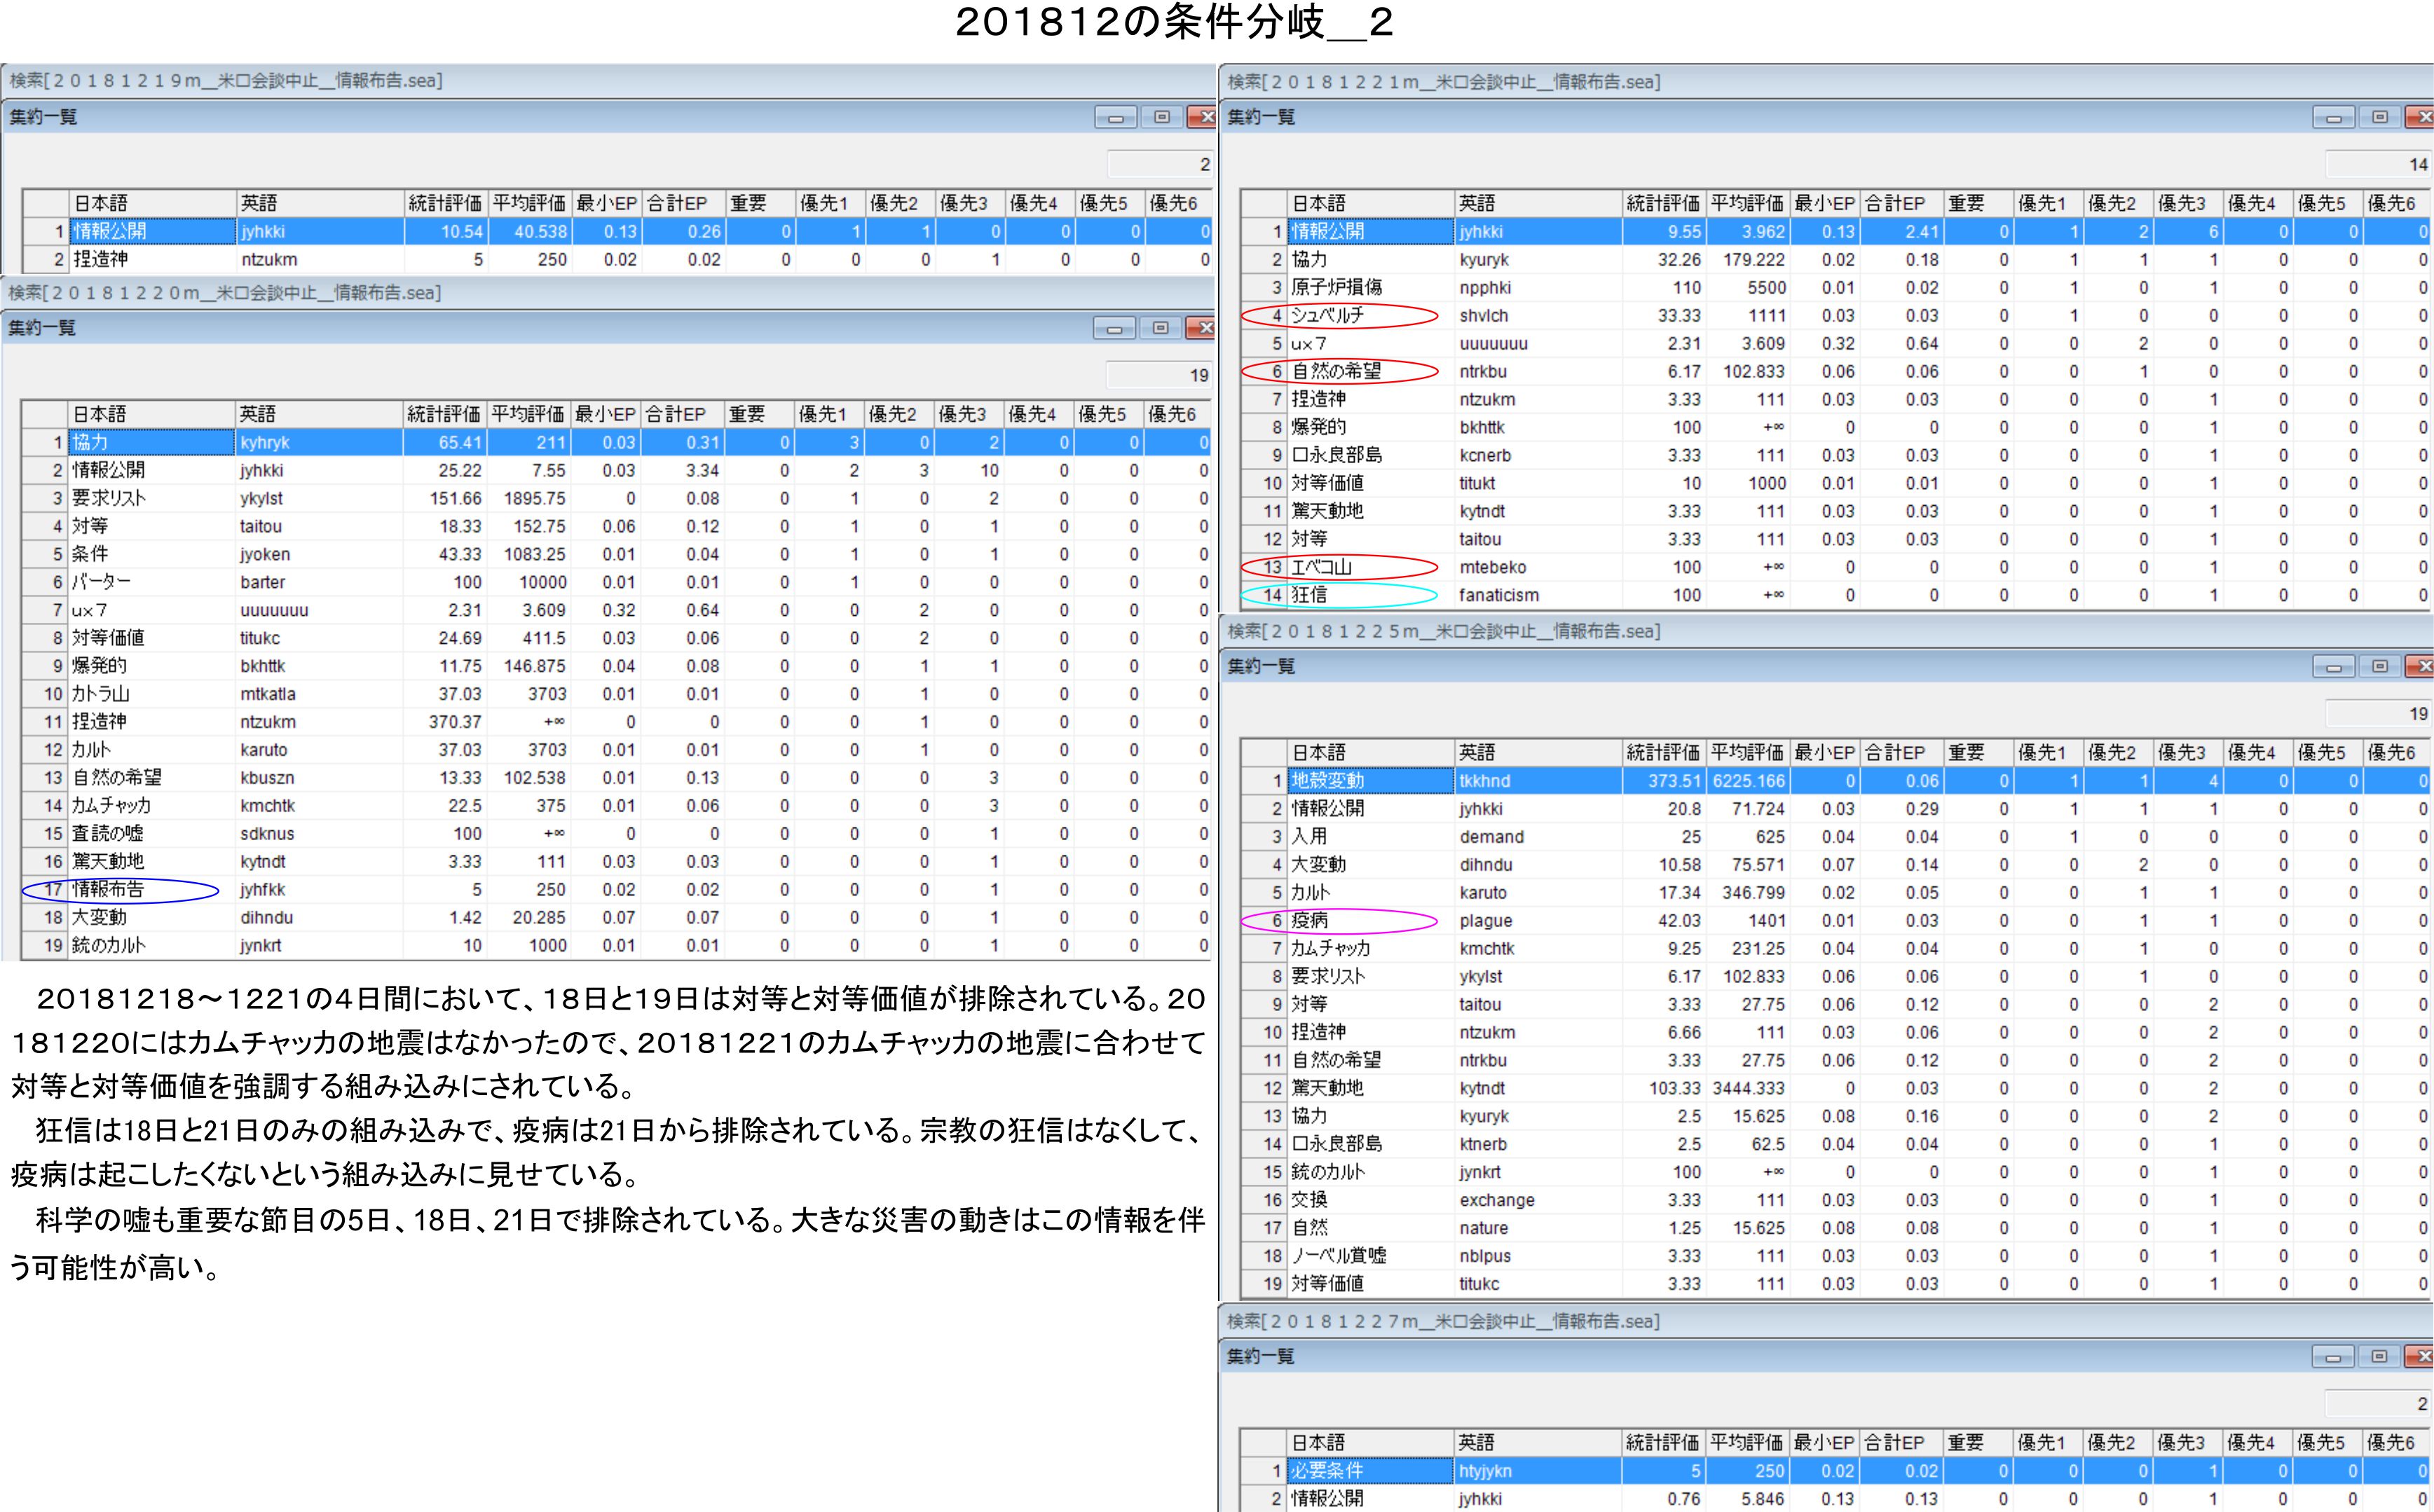
Task: Close the 20181220m 集約一覧 window
Action: (x=1201, y=328)
